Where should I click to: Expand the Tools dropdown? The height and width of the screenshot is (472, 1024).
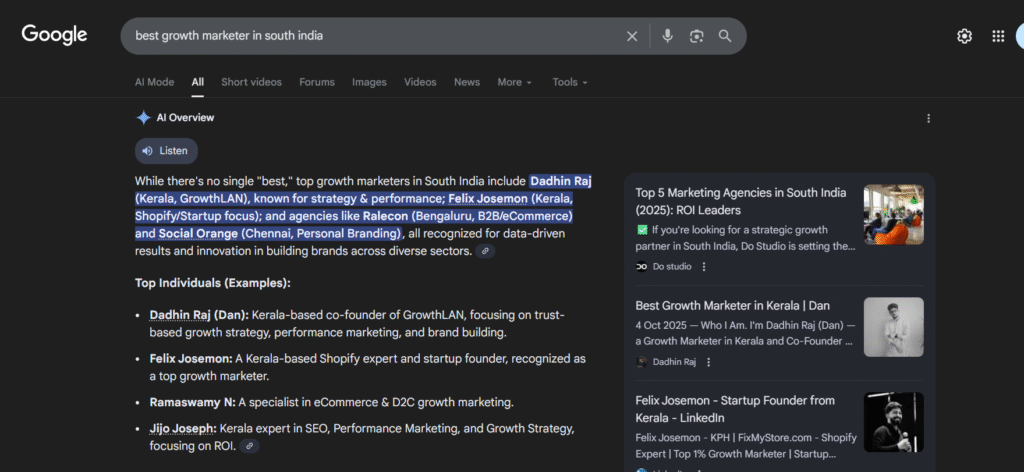tap(570, 82)
